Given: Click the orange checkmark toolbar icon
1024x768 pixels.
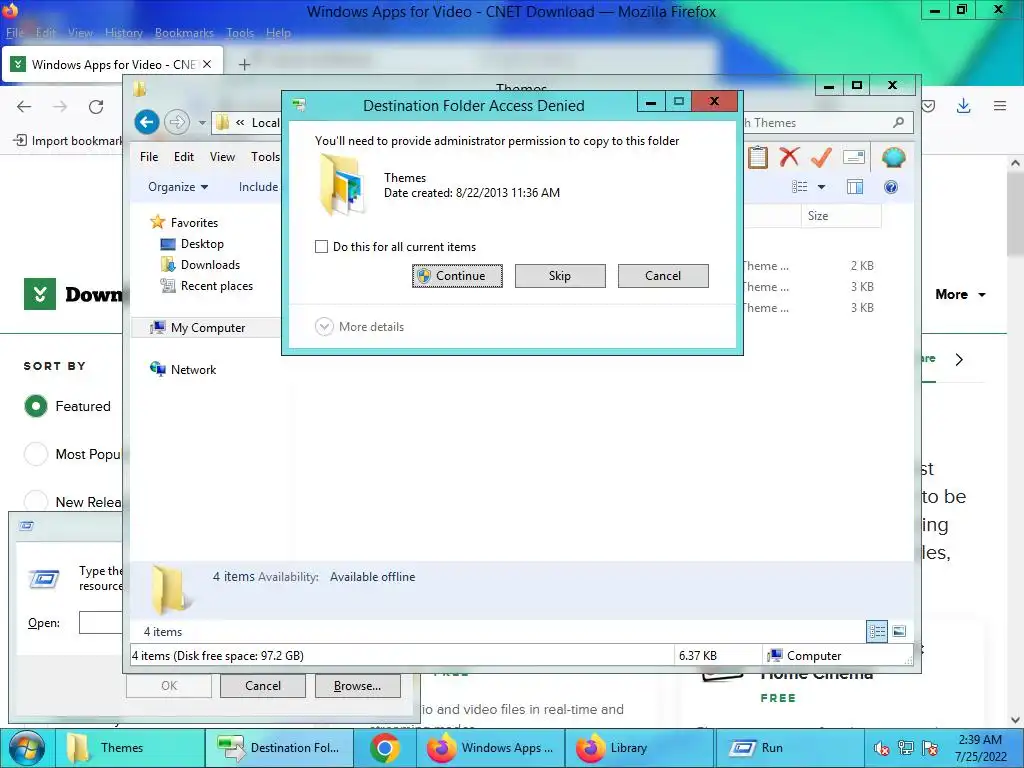Looking at the screenshot, I should click(x=821, y=157).
